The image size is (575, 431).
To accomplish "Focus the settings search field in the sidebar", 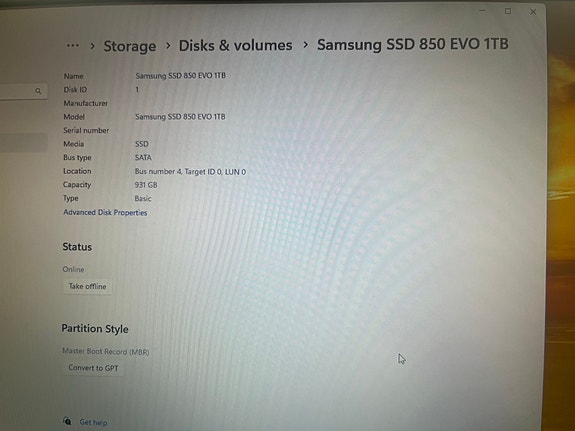I will point(22,91).
